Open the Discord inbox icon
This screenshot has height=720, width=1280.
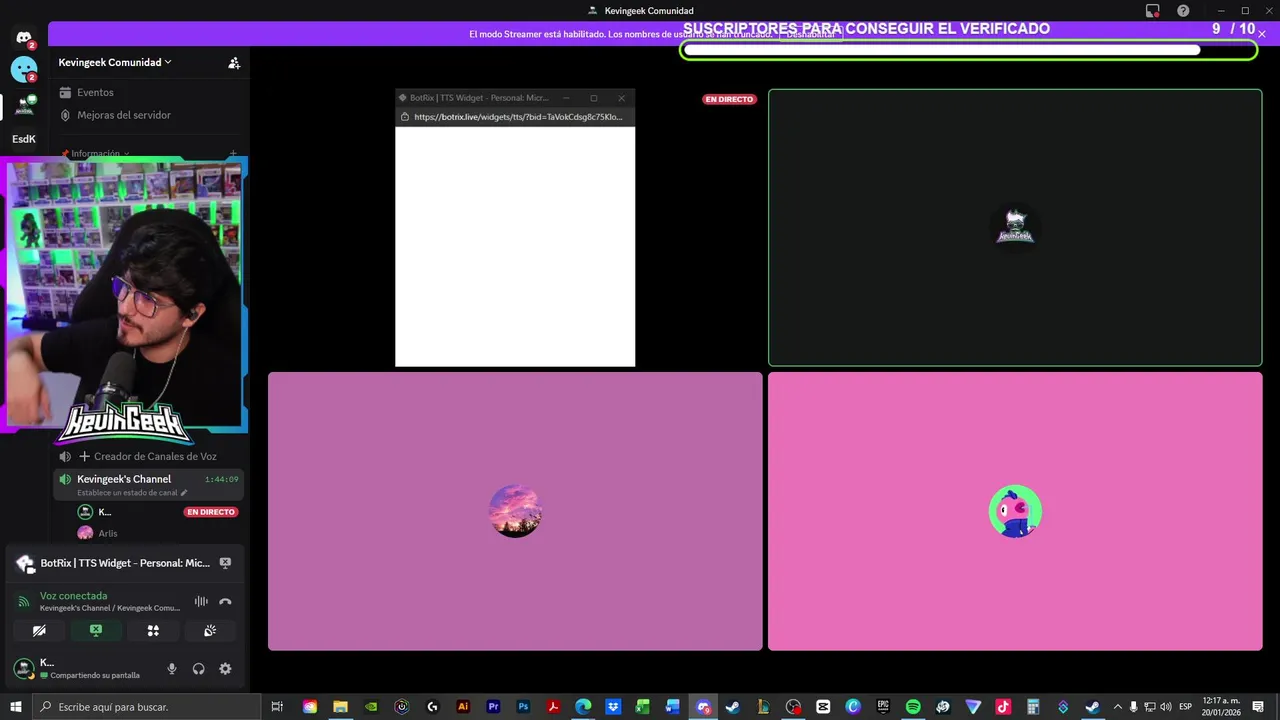1153,11
